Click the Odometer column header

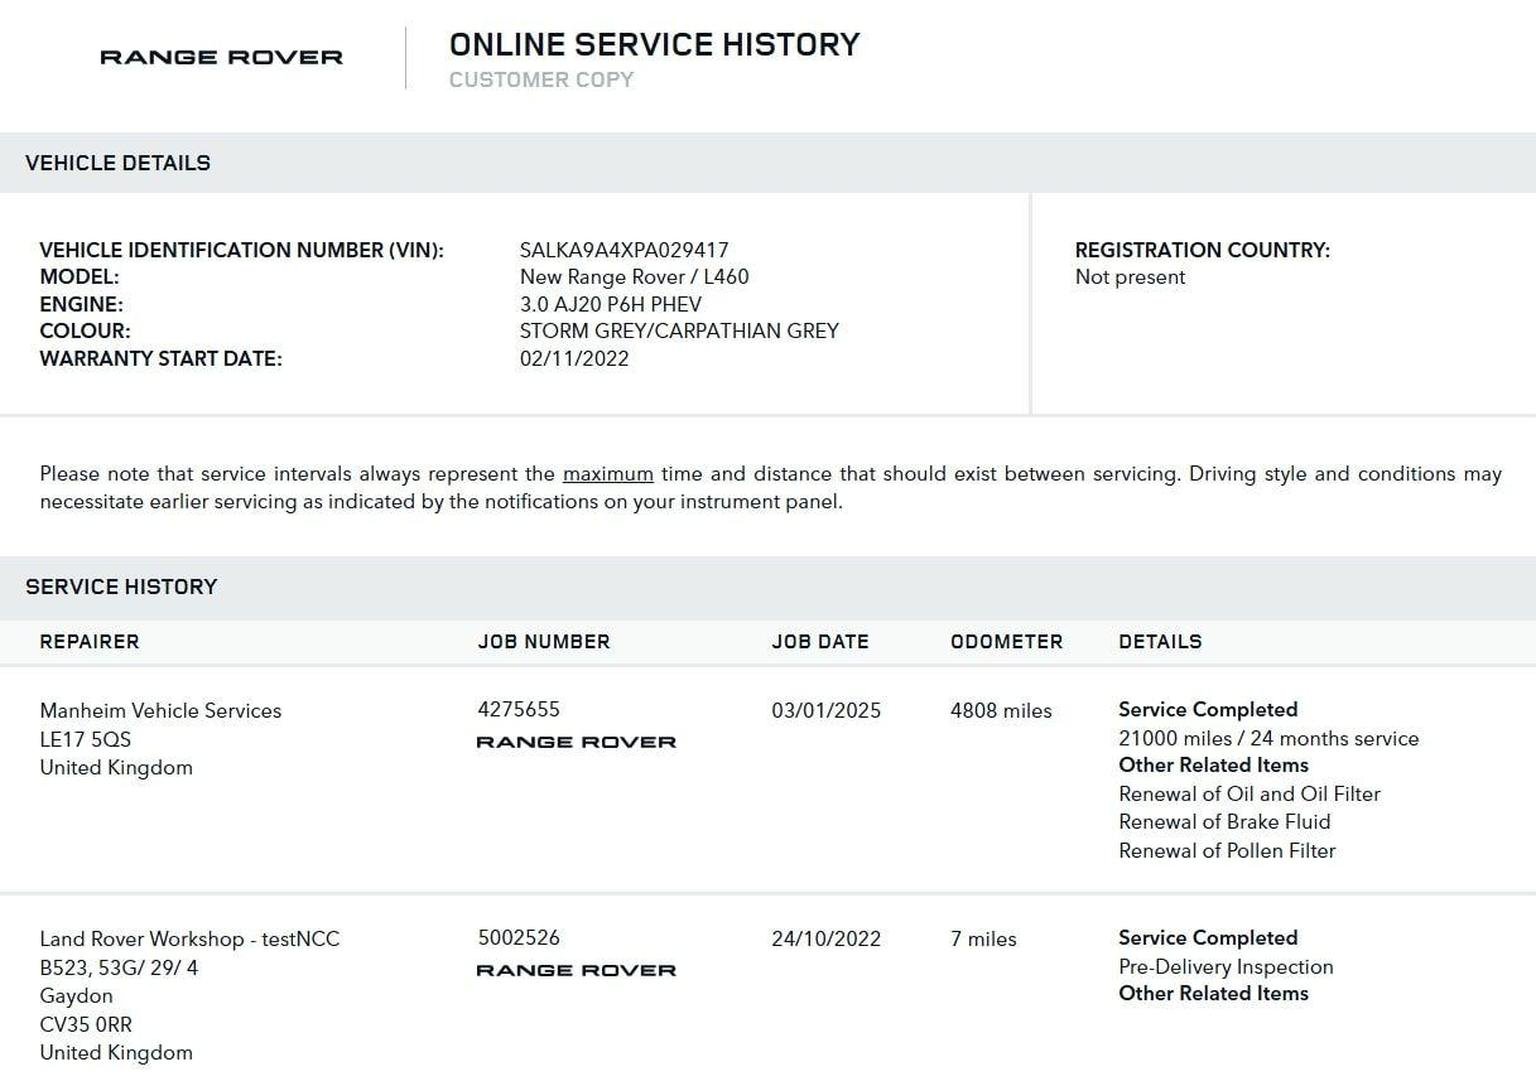pos(1006,642)
